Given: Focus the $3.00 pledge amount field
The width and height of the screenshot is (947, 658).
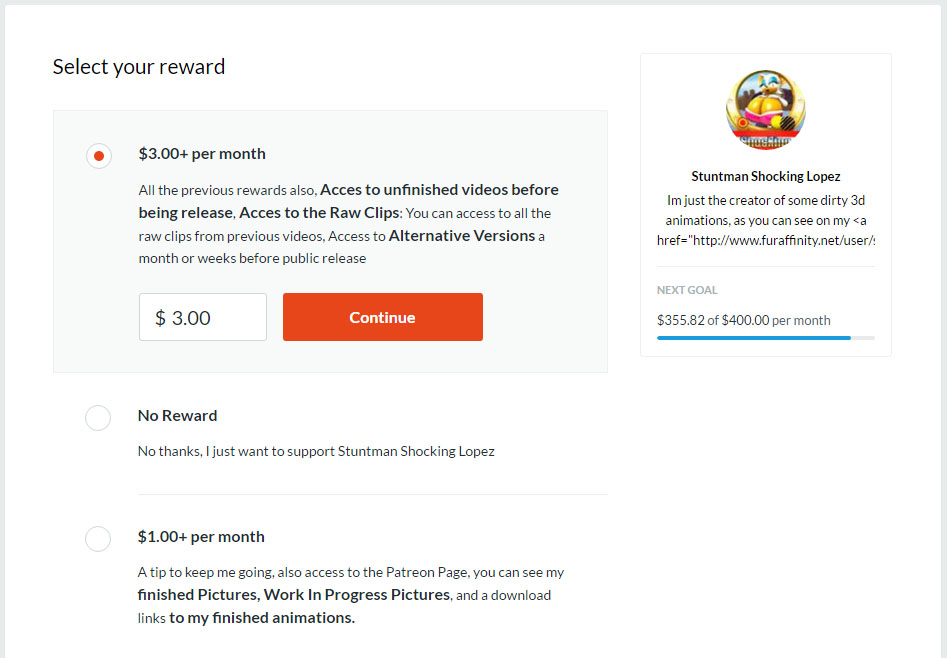Looking at the screenshot, I should tap(203, 317).
